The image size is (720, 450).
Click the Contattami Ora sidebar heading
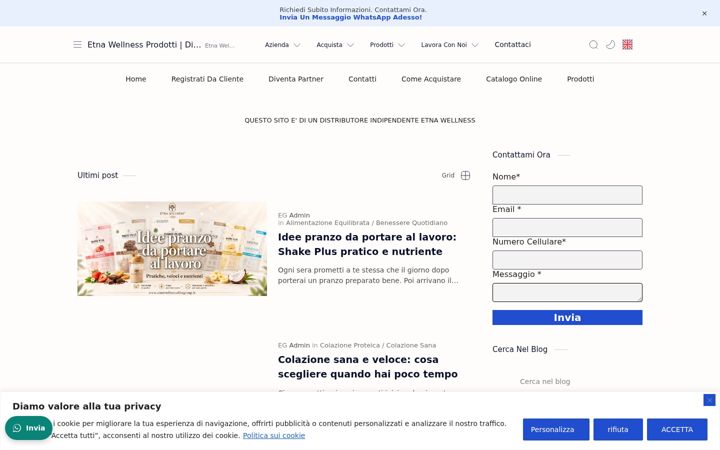[x=521, y=155]
